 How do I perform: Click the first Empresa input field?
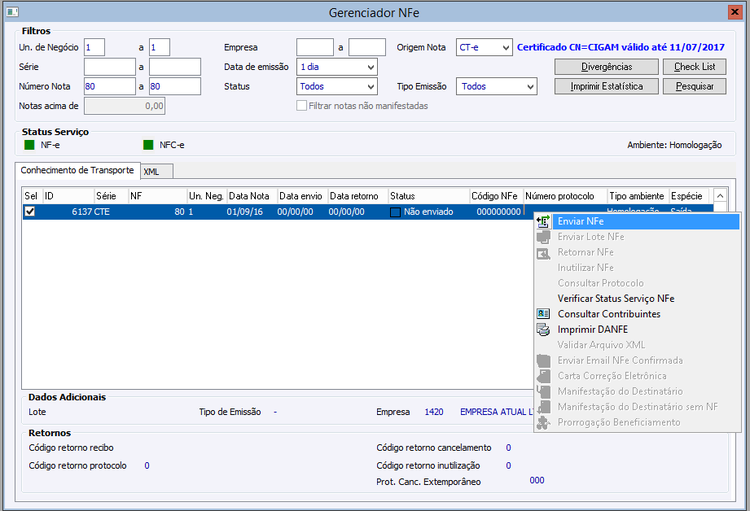point(315,47)
